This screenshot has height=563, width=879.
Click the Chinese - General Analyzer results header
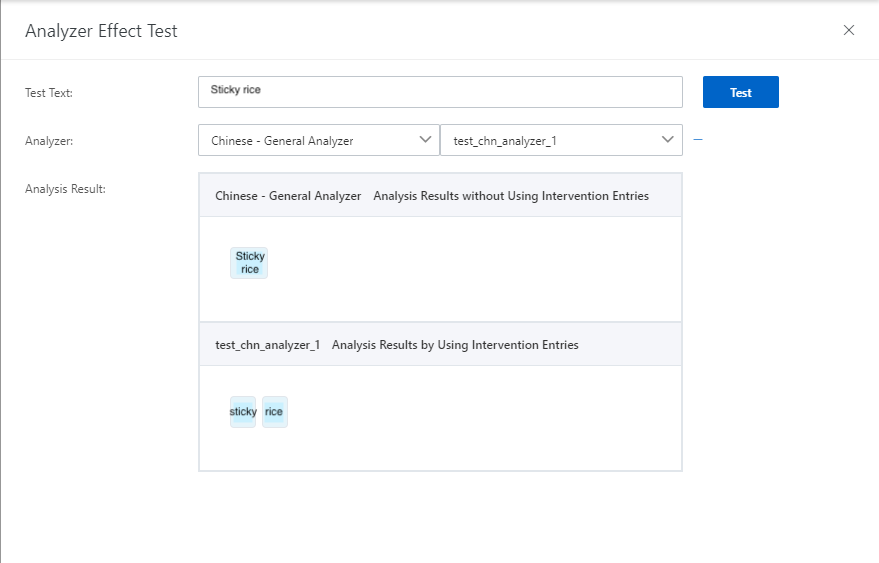[288, 196]
